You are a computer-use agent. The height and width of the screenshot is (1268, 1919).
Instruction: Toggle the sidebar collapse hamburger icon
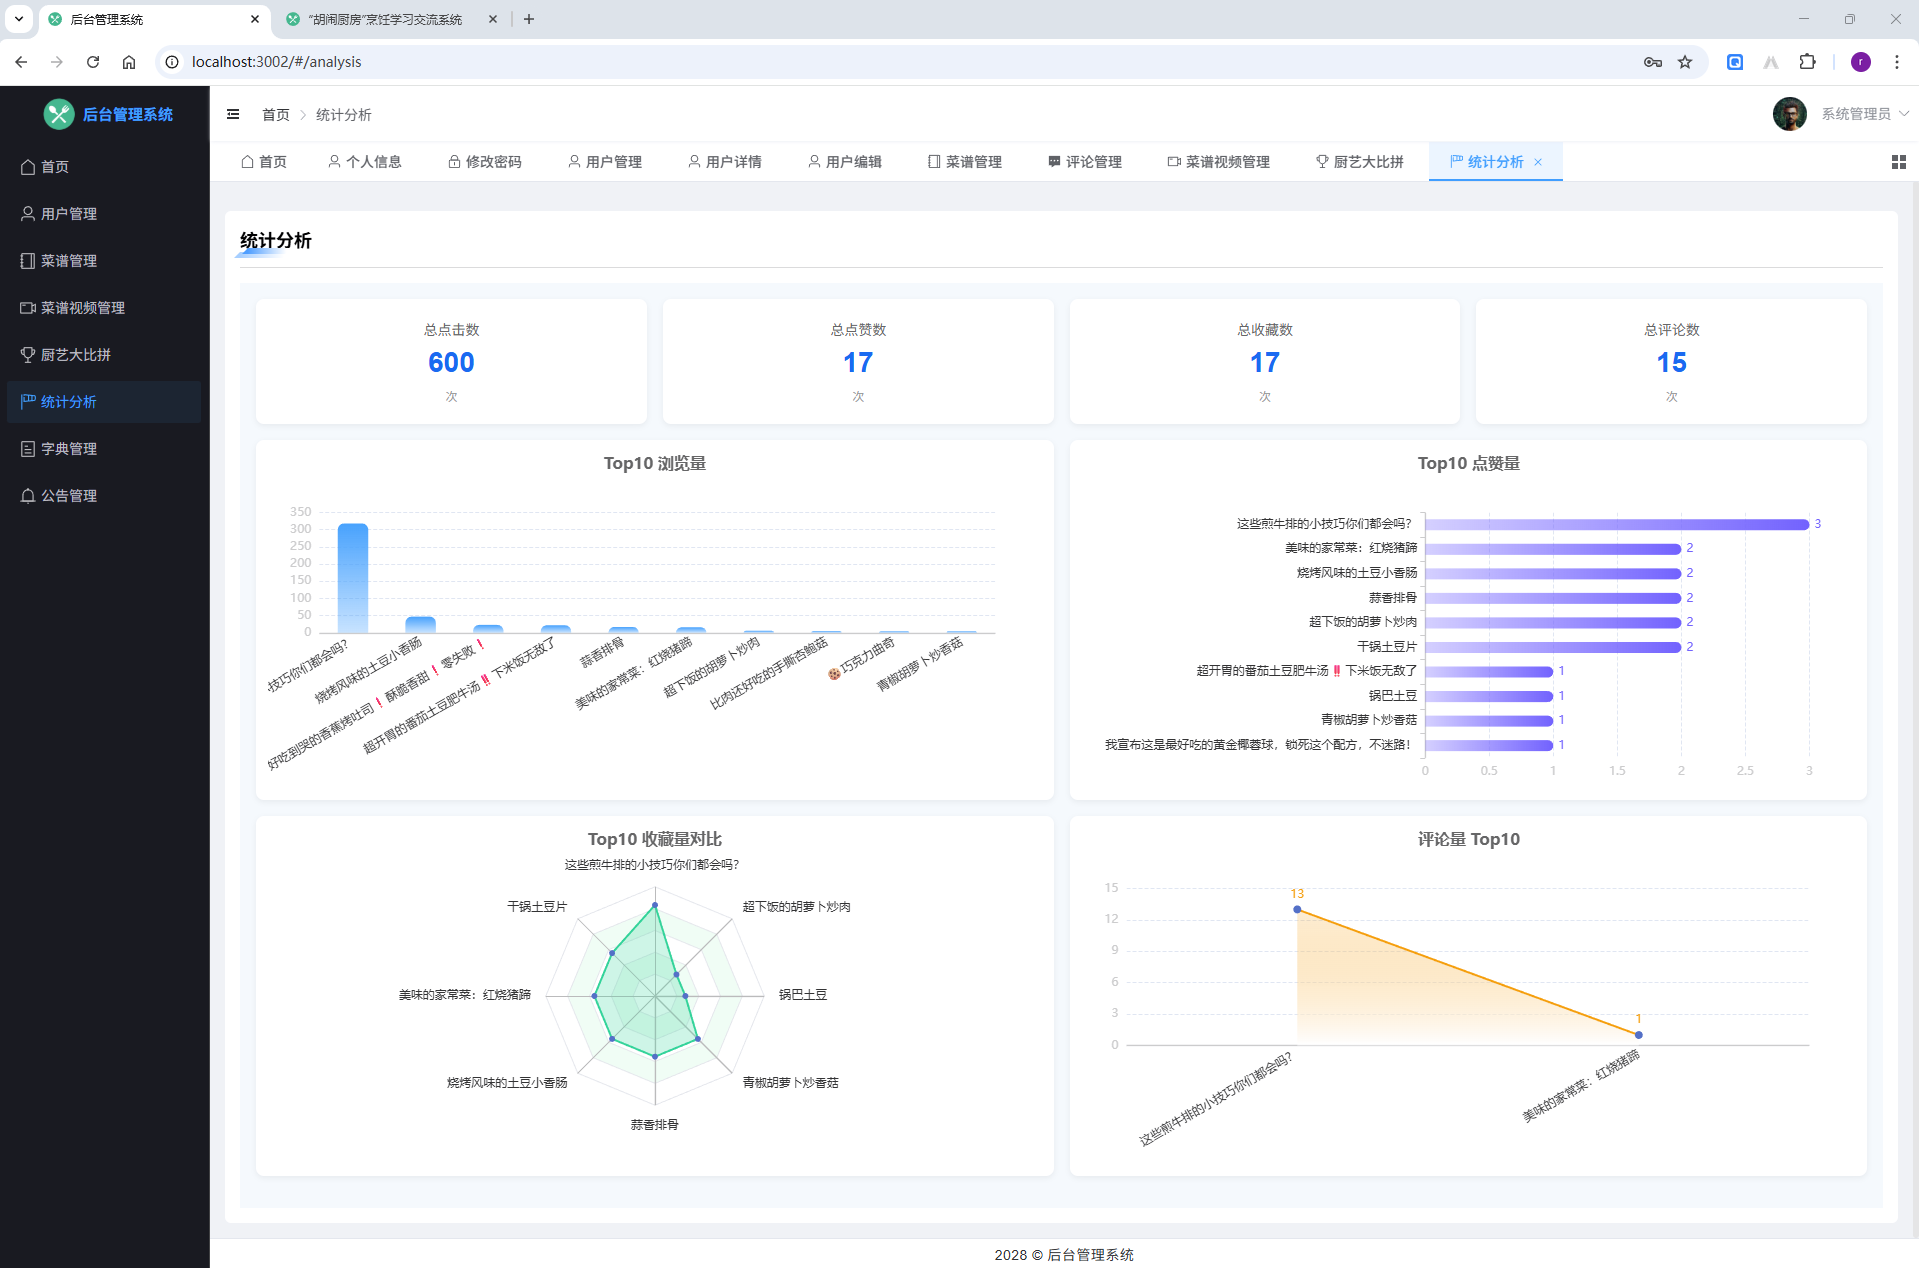(233, 114)
